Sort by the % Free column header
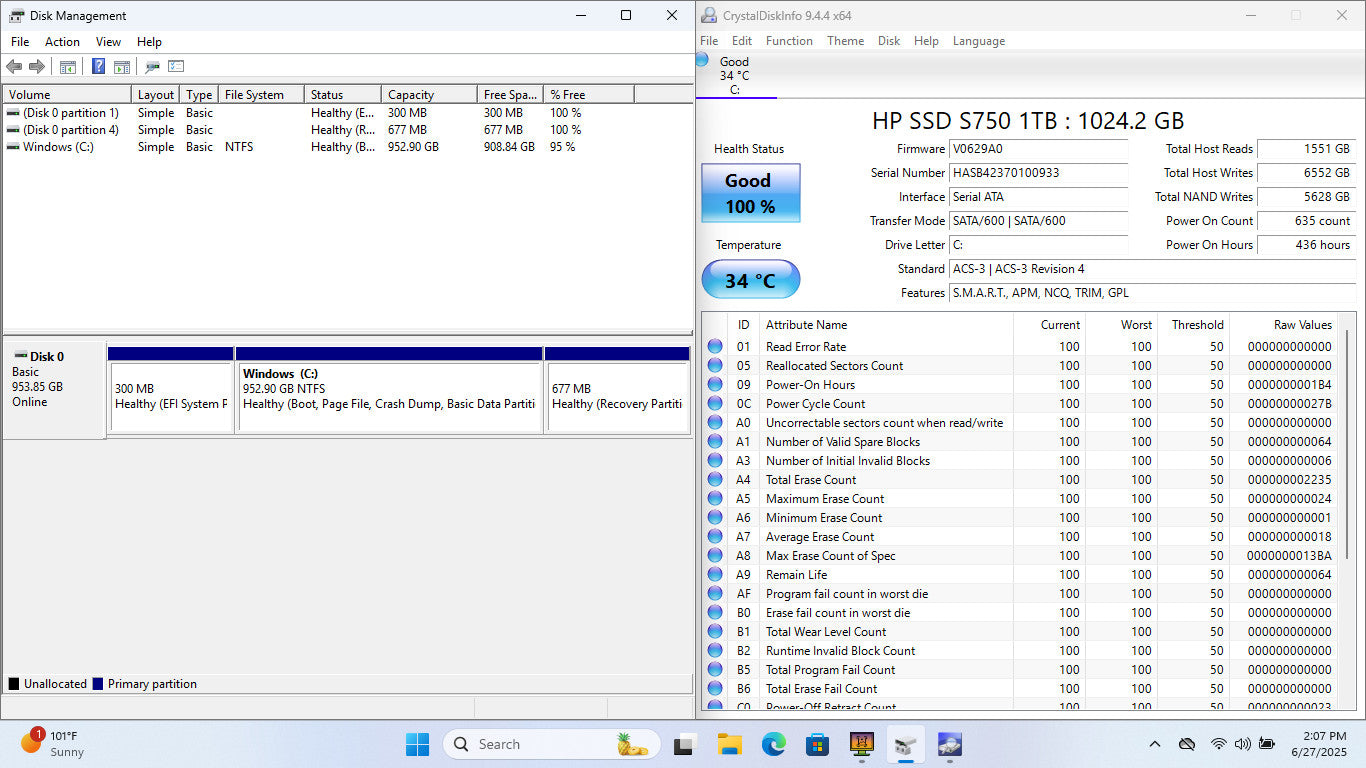Viewport: 1366px width, 768px height. coord(589,95)
